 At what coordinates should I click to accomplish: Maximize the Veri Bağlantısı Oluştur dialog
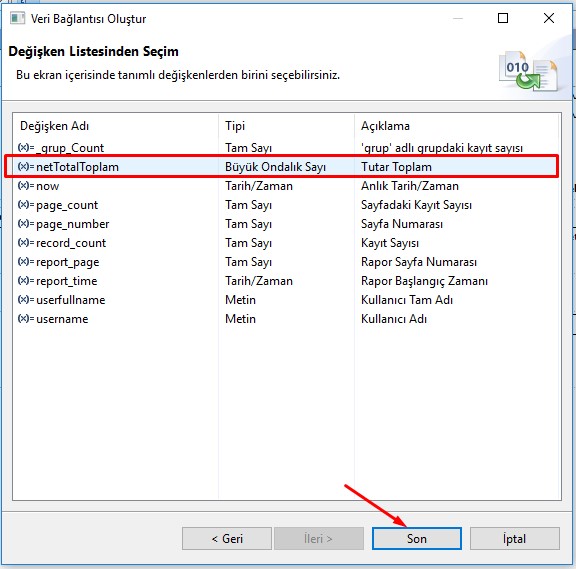pos(503,18)
